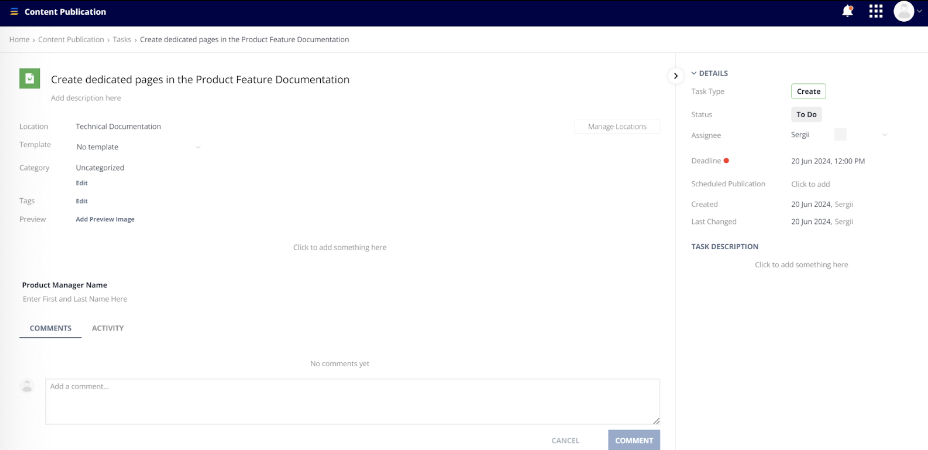This screenshot has width=928, height=450.
Task: Expand the Template dropdown
Action: [198, 148]
